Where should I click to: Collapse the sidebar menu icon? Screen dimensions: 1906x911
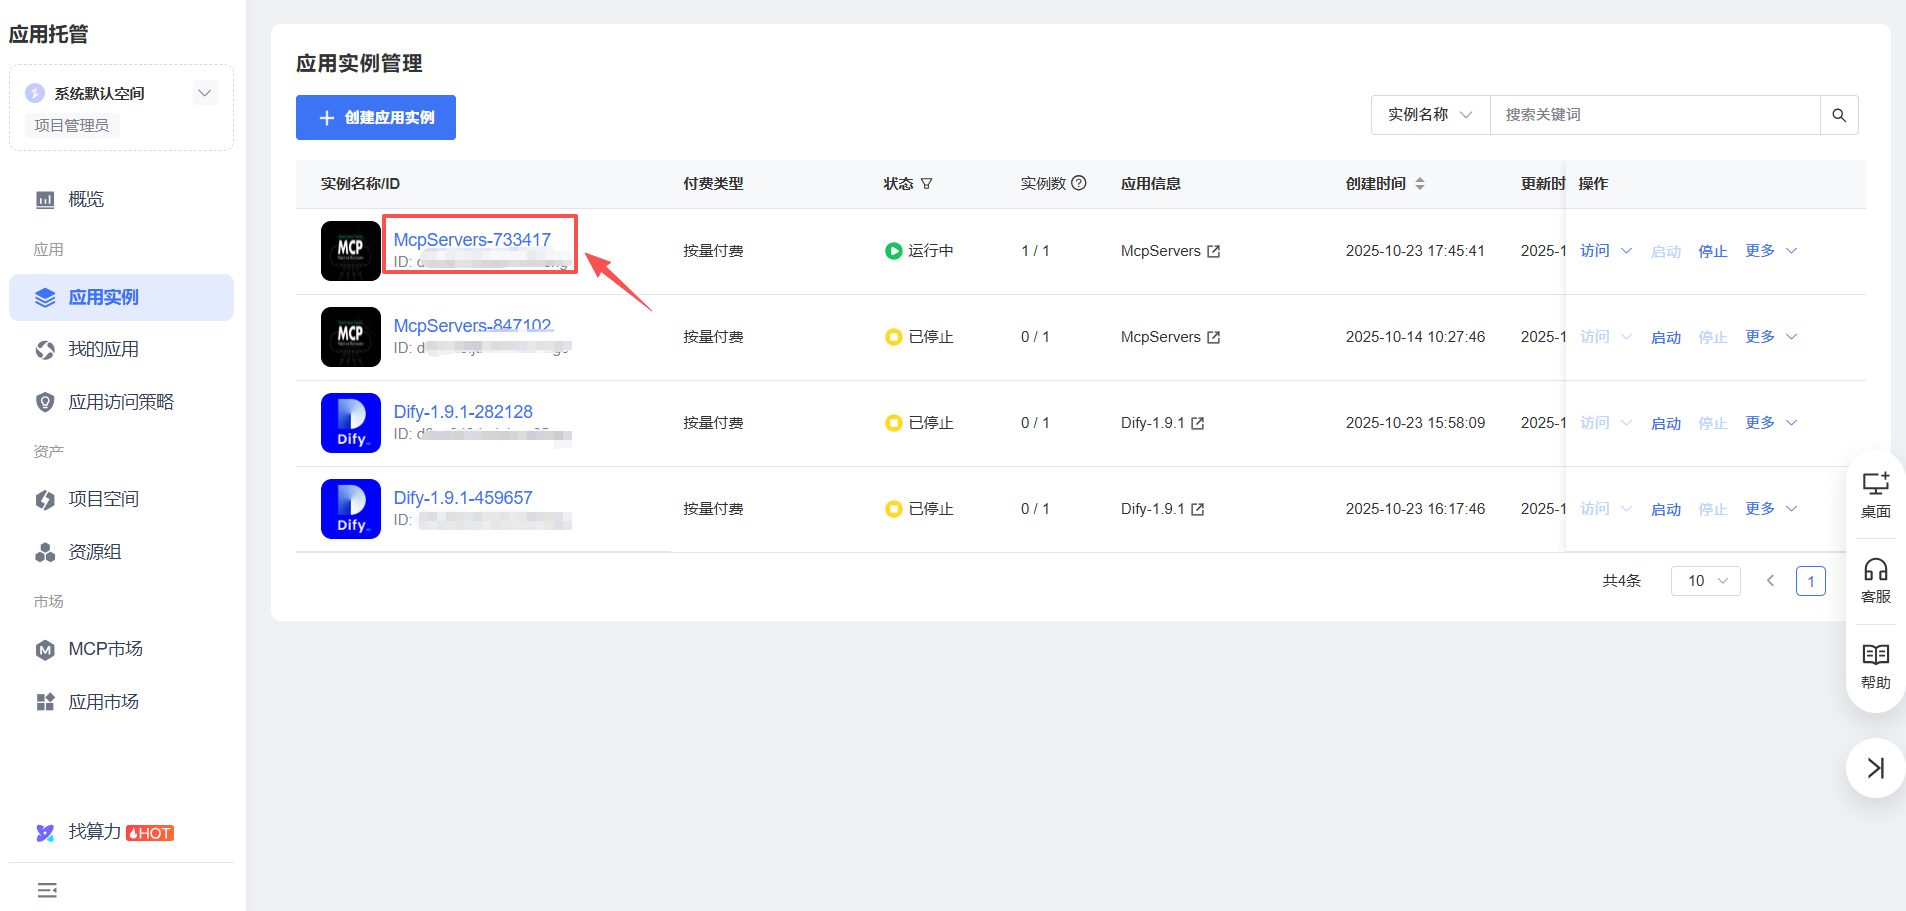[47, 890]
